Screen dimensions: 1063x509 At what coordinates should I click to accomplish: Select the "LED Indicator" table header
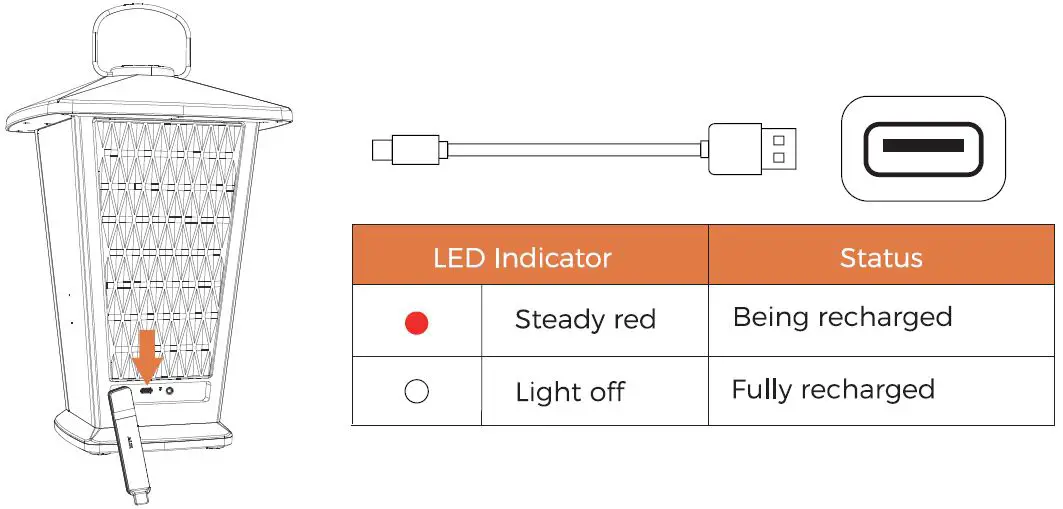pyautogui.click(x=521, y=258)
